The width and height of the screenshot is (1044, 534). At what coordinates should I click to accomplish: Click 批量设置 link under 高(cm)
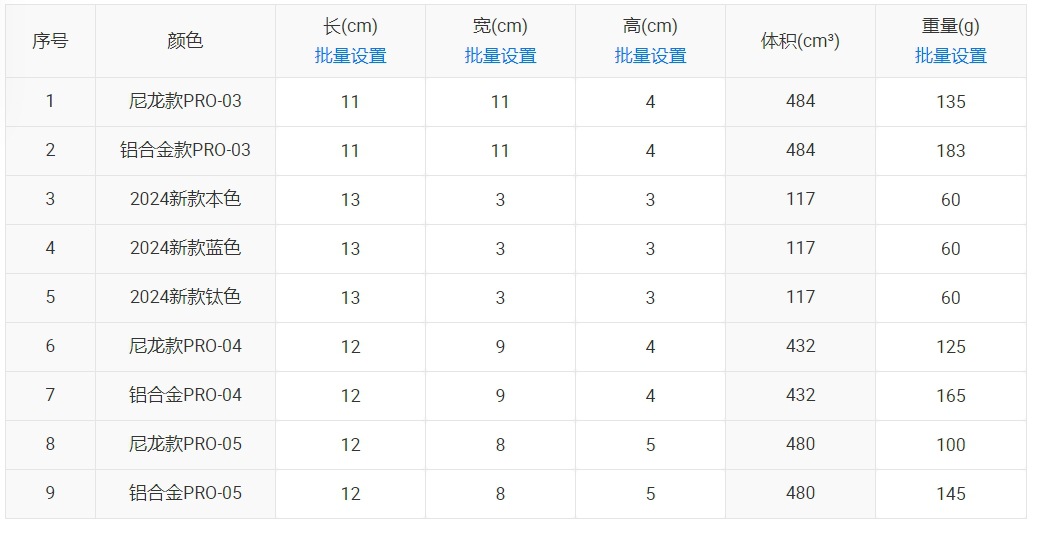650,56
